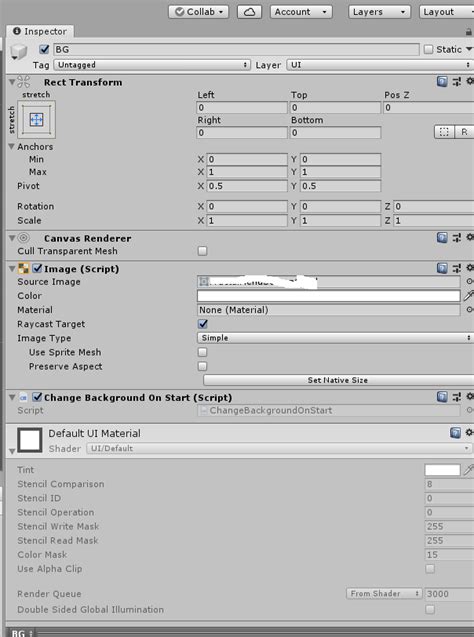Enable Preserve Aspect checkbox
The width and height of the screenshot is (474, 637).
pos(202,366)
